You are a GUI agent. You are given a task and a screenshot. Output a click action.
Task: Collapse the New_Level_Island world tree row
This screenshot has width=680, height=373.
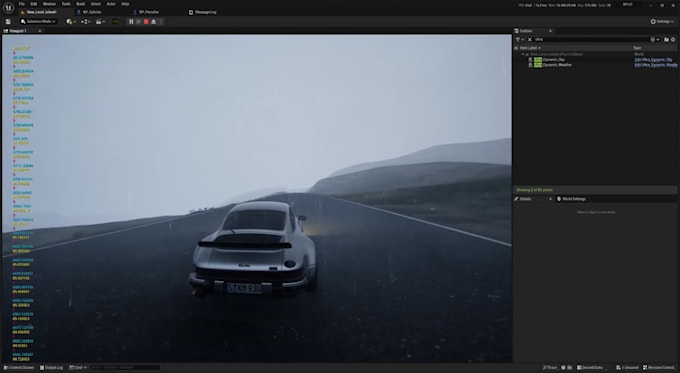[x=523, y=54]
